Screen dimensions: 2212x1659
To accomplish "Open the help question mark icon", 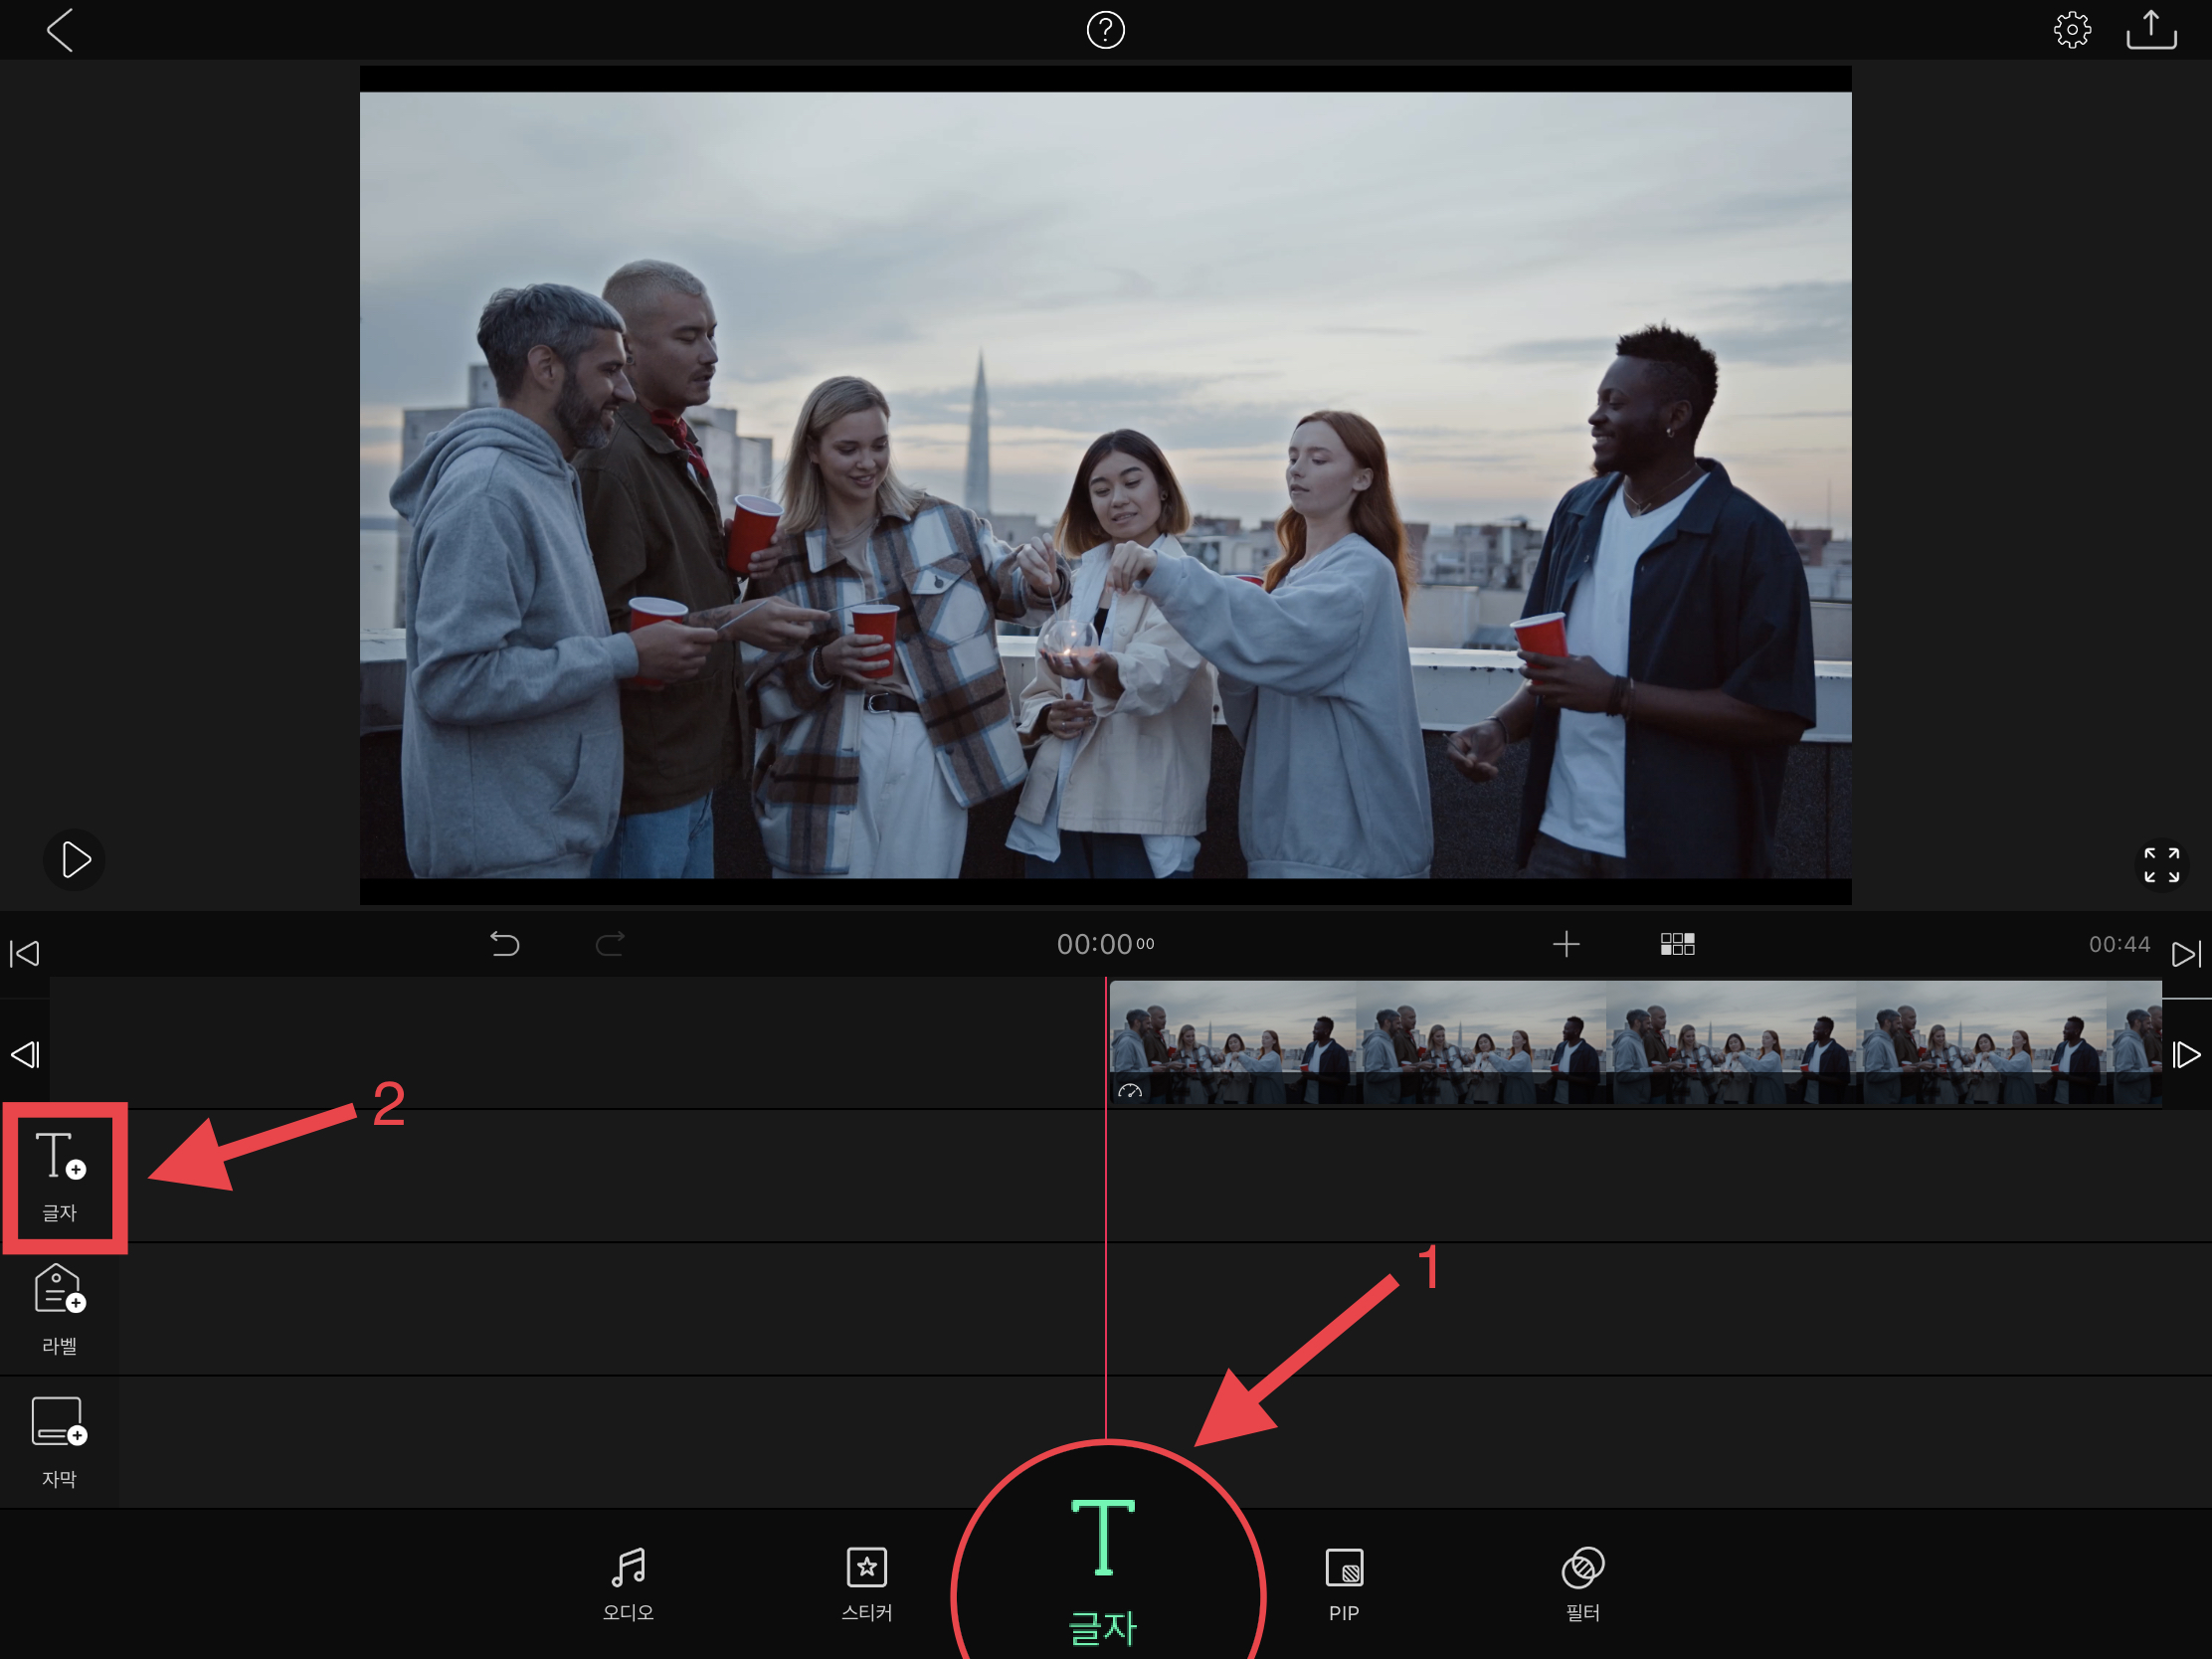I will (x=1105, y=30).
